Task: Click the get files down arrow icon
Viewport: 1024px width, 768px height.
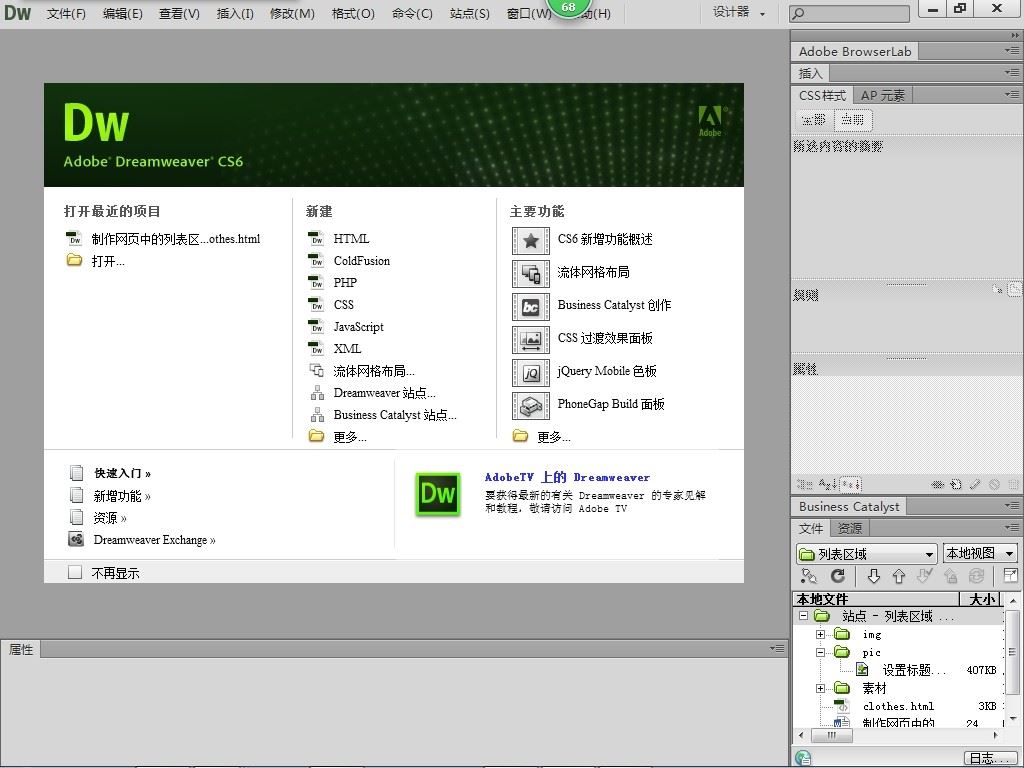Action: click(873, 575)
